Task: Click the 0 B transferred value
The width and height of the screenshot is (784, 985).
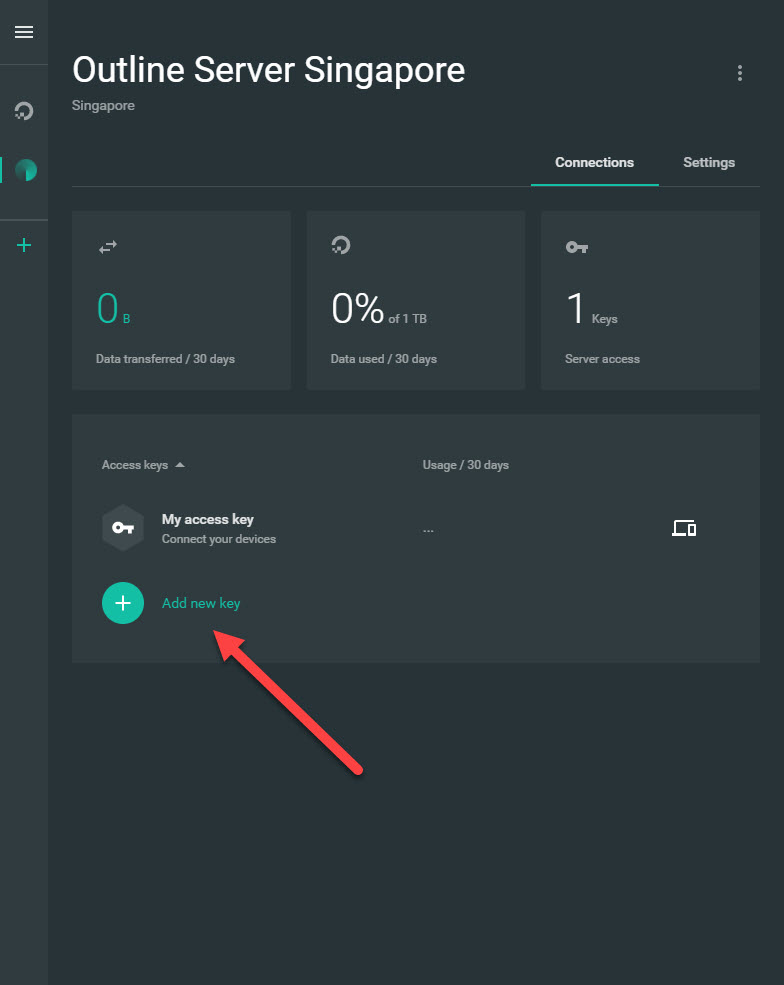Action: click(113, 308)
